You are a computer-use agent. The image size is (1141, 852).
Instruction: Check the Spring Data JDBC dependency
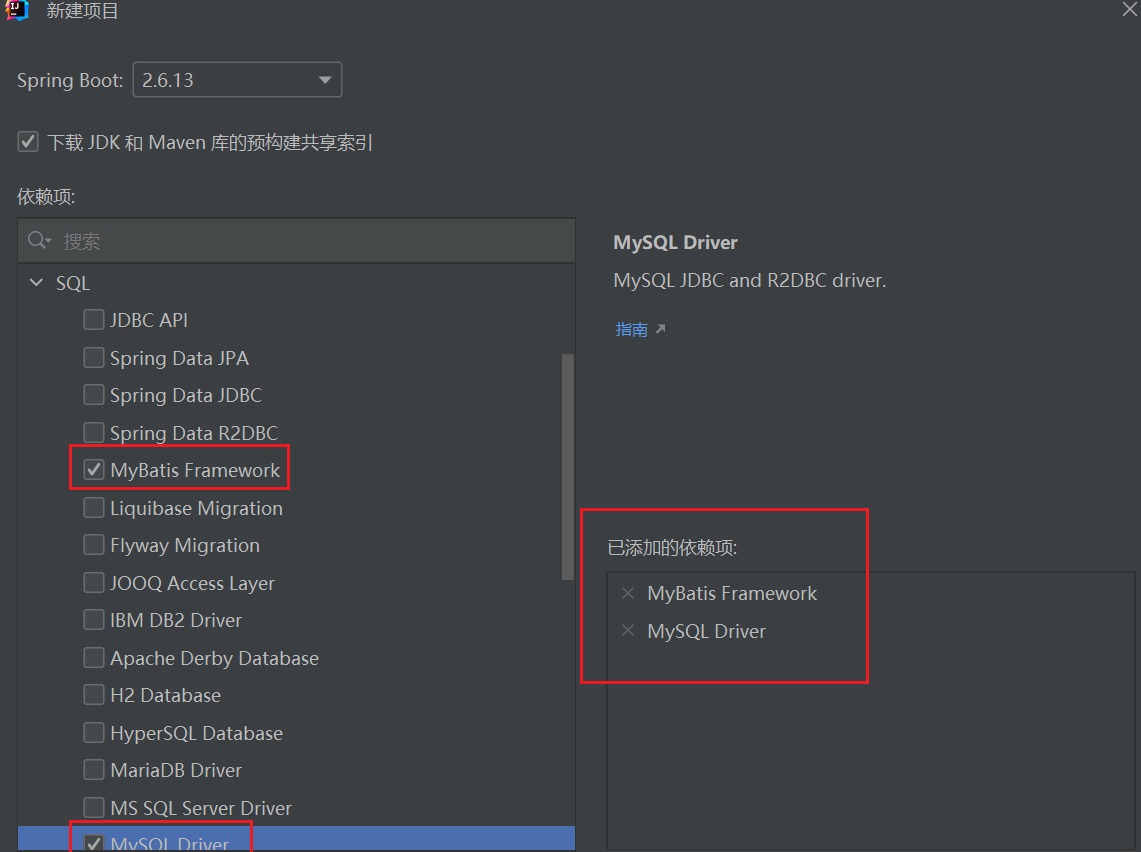coord(94,394)
